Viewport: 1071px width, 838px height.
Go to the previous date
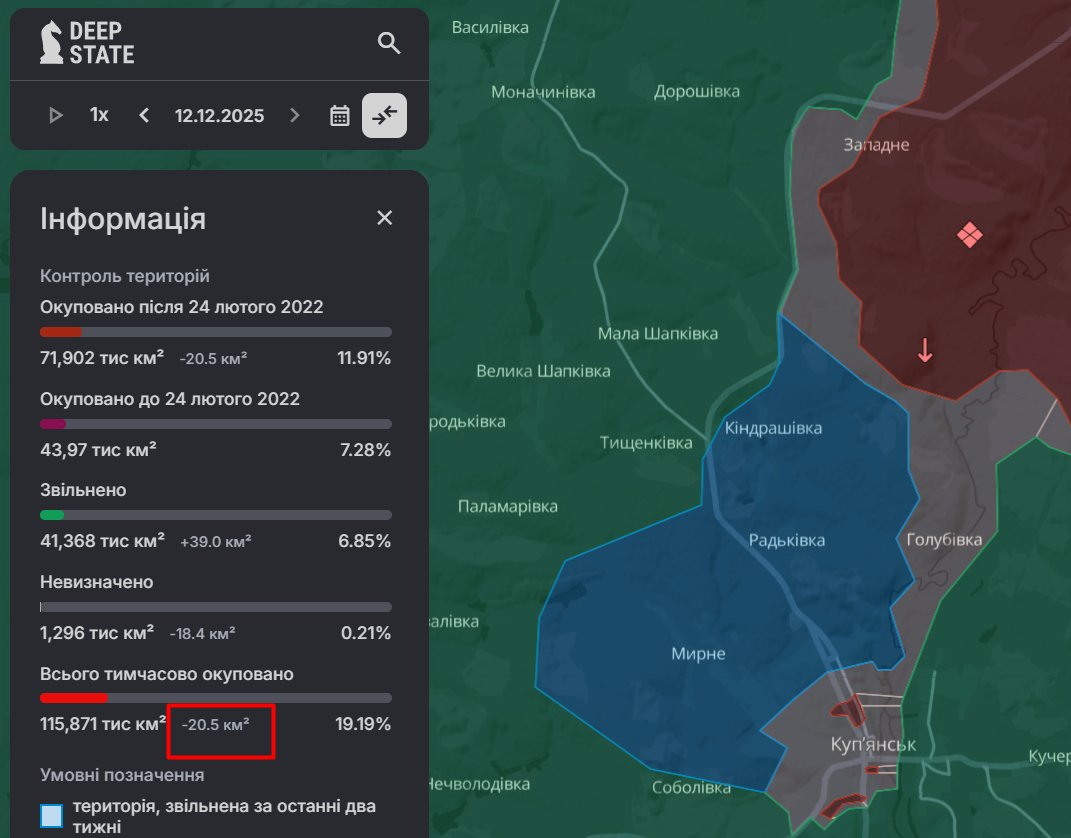click(x=144, y=115)
